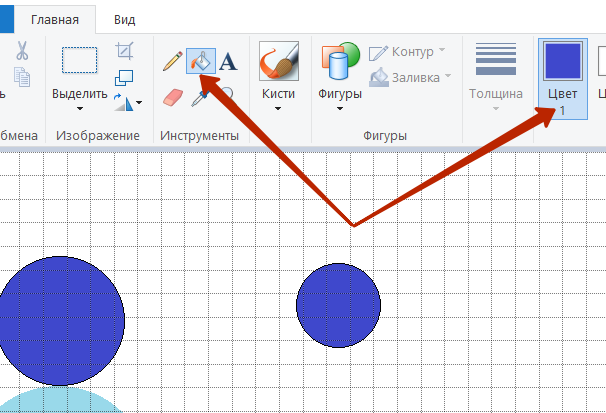Click the Кисти label
Image resolution: width=606 pixels, height=413 pixels.
[278, 93]
